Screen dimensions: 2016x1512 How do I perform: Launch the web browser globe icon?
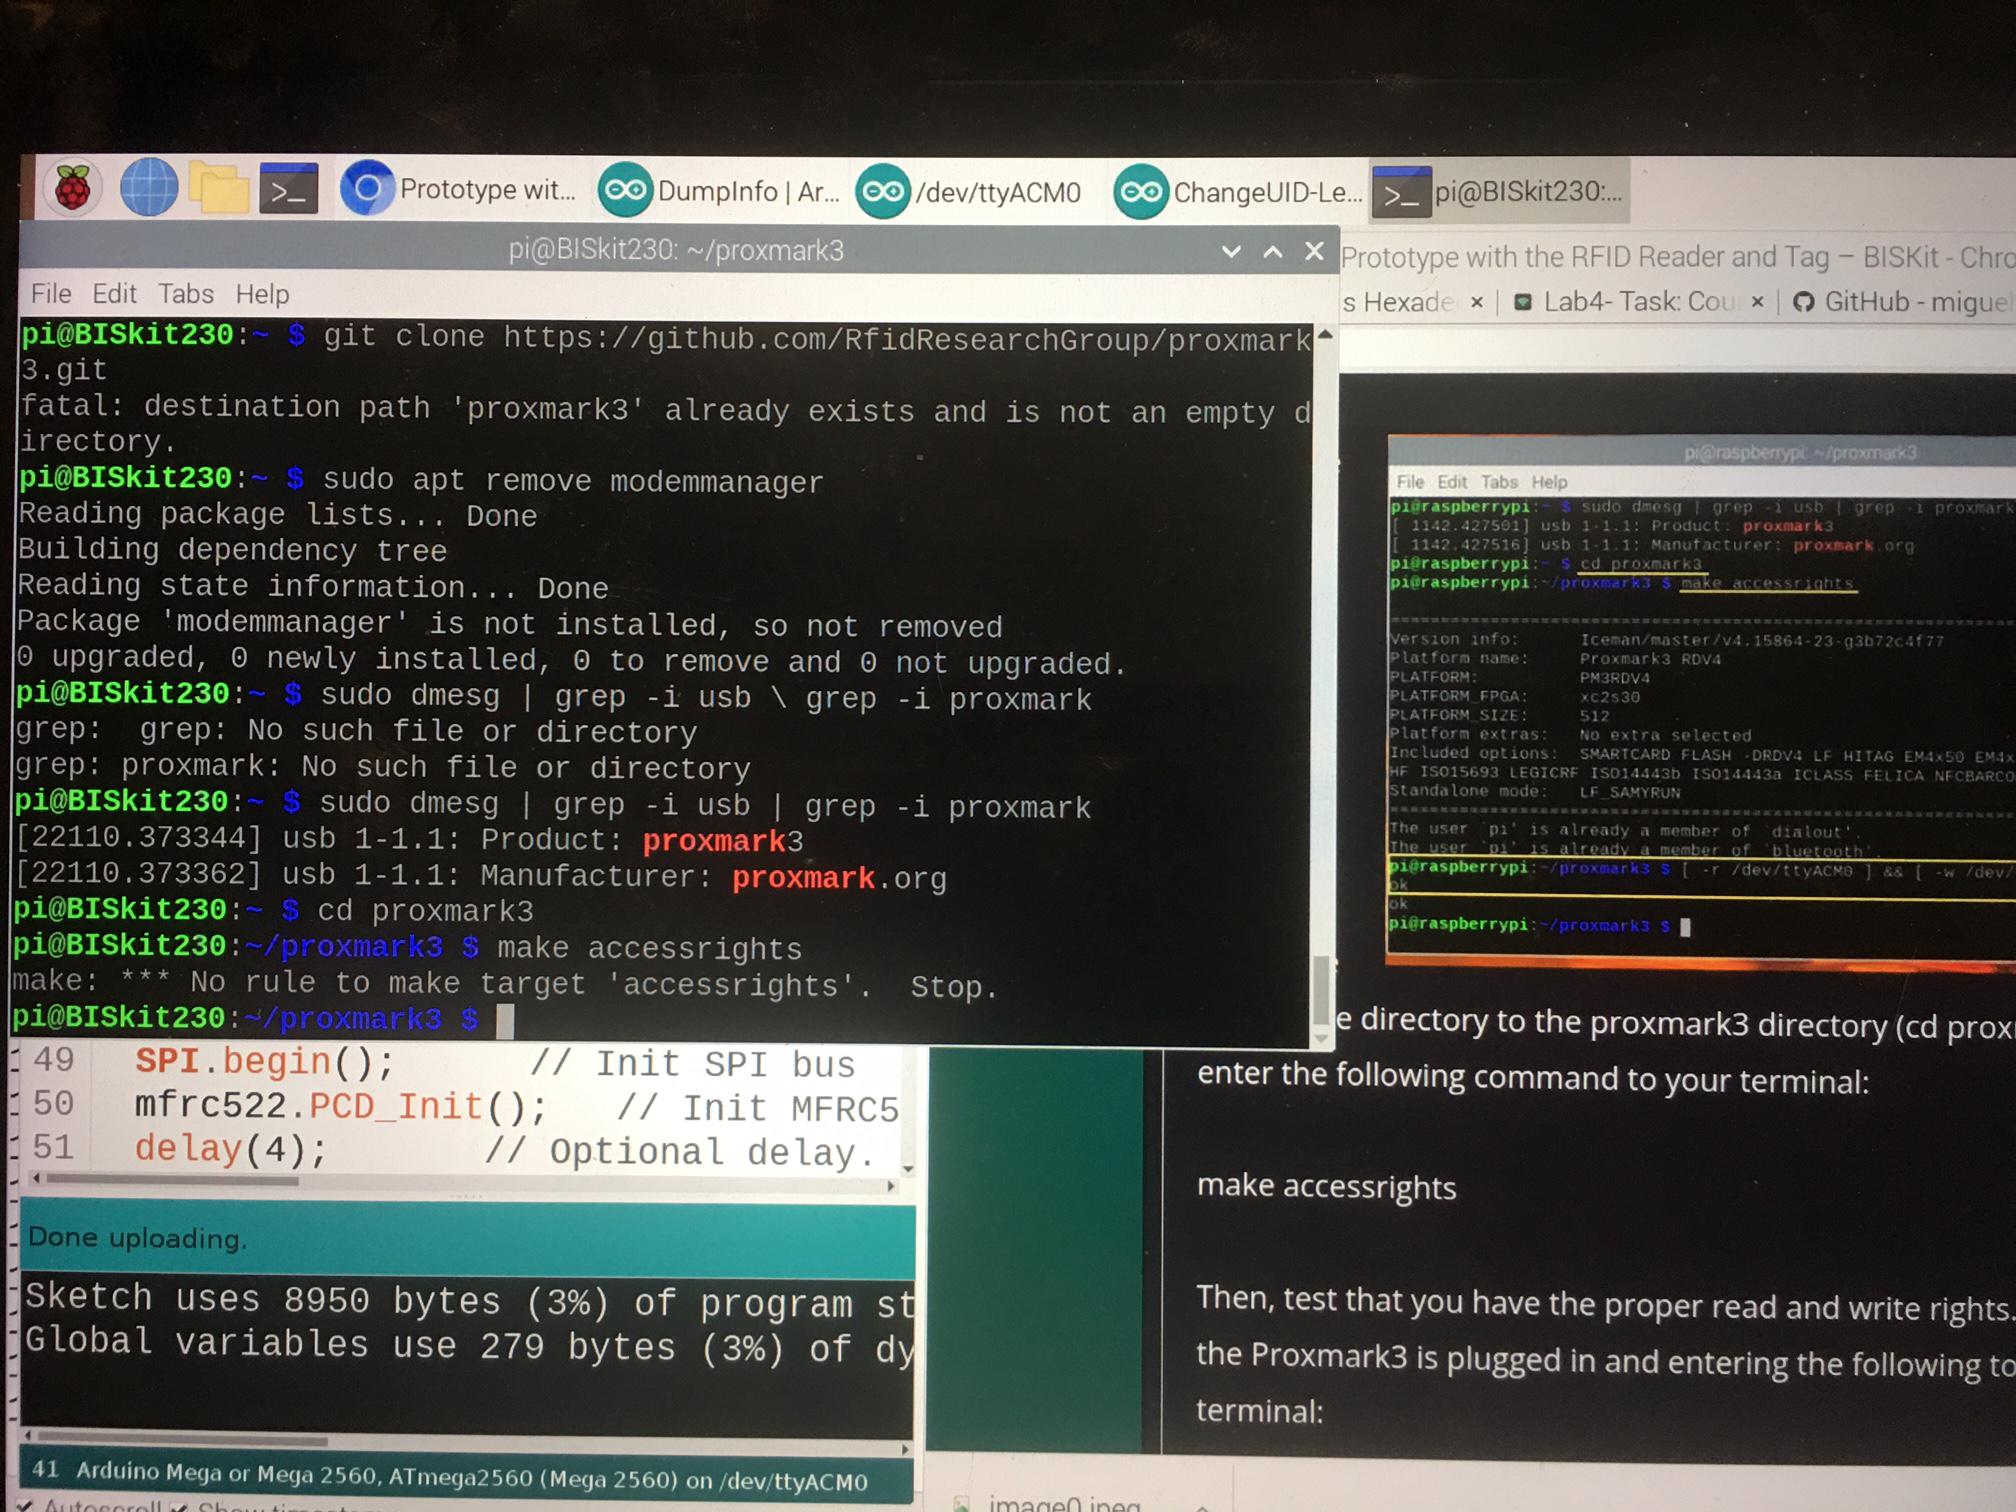click(x=149, y=188)
